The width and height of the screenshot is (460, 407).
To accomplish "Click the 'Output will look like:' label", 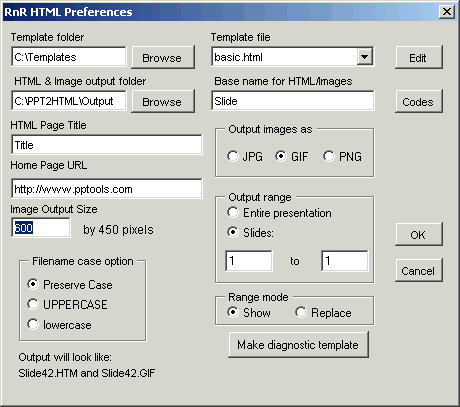I will 65,357.
